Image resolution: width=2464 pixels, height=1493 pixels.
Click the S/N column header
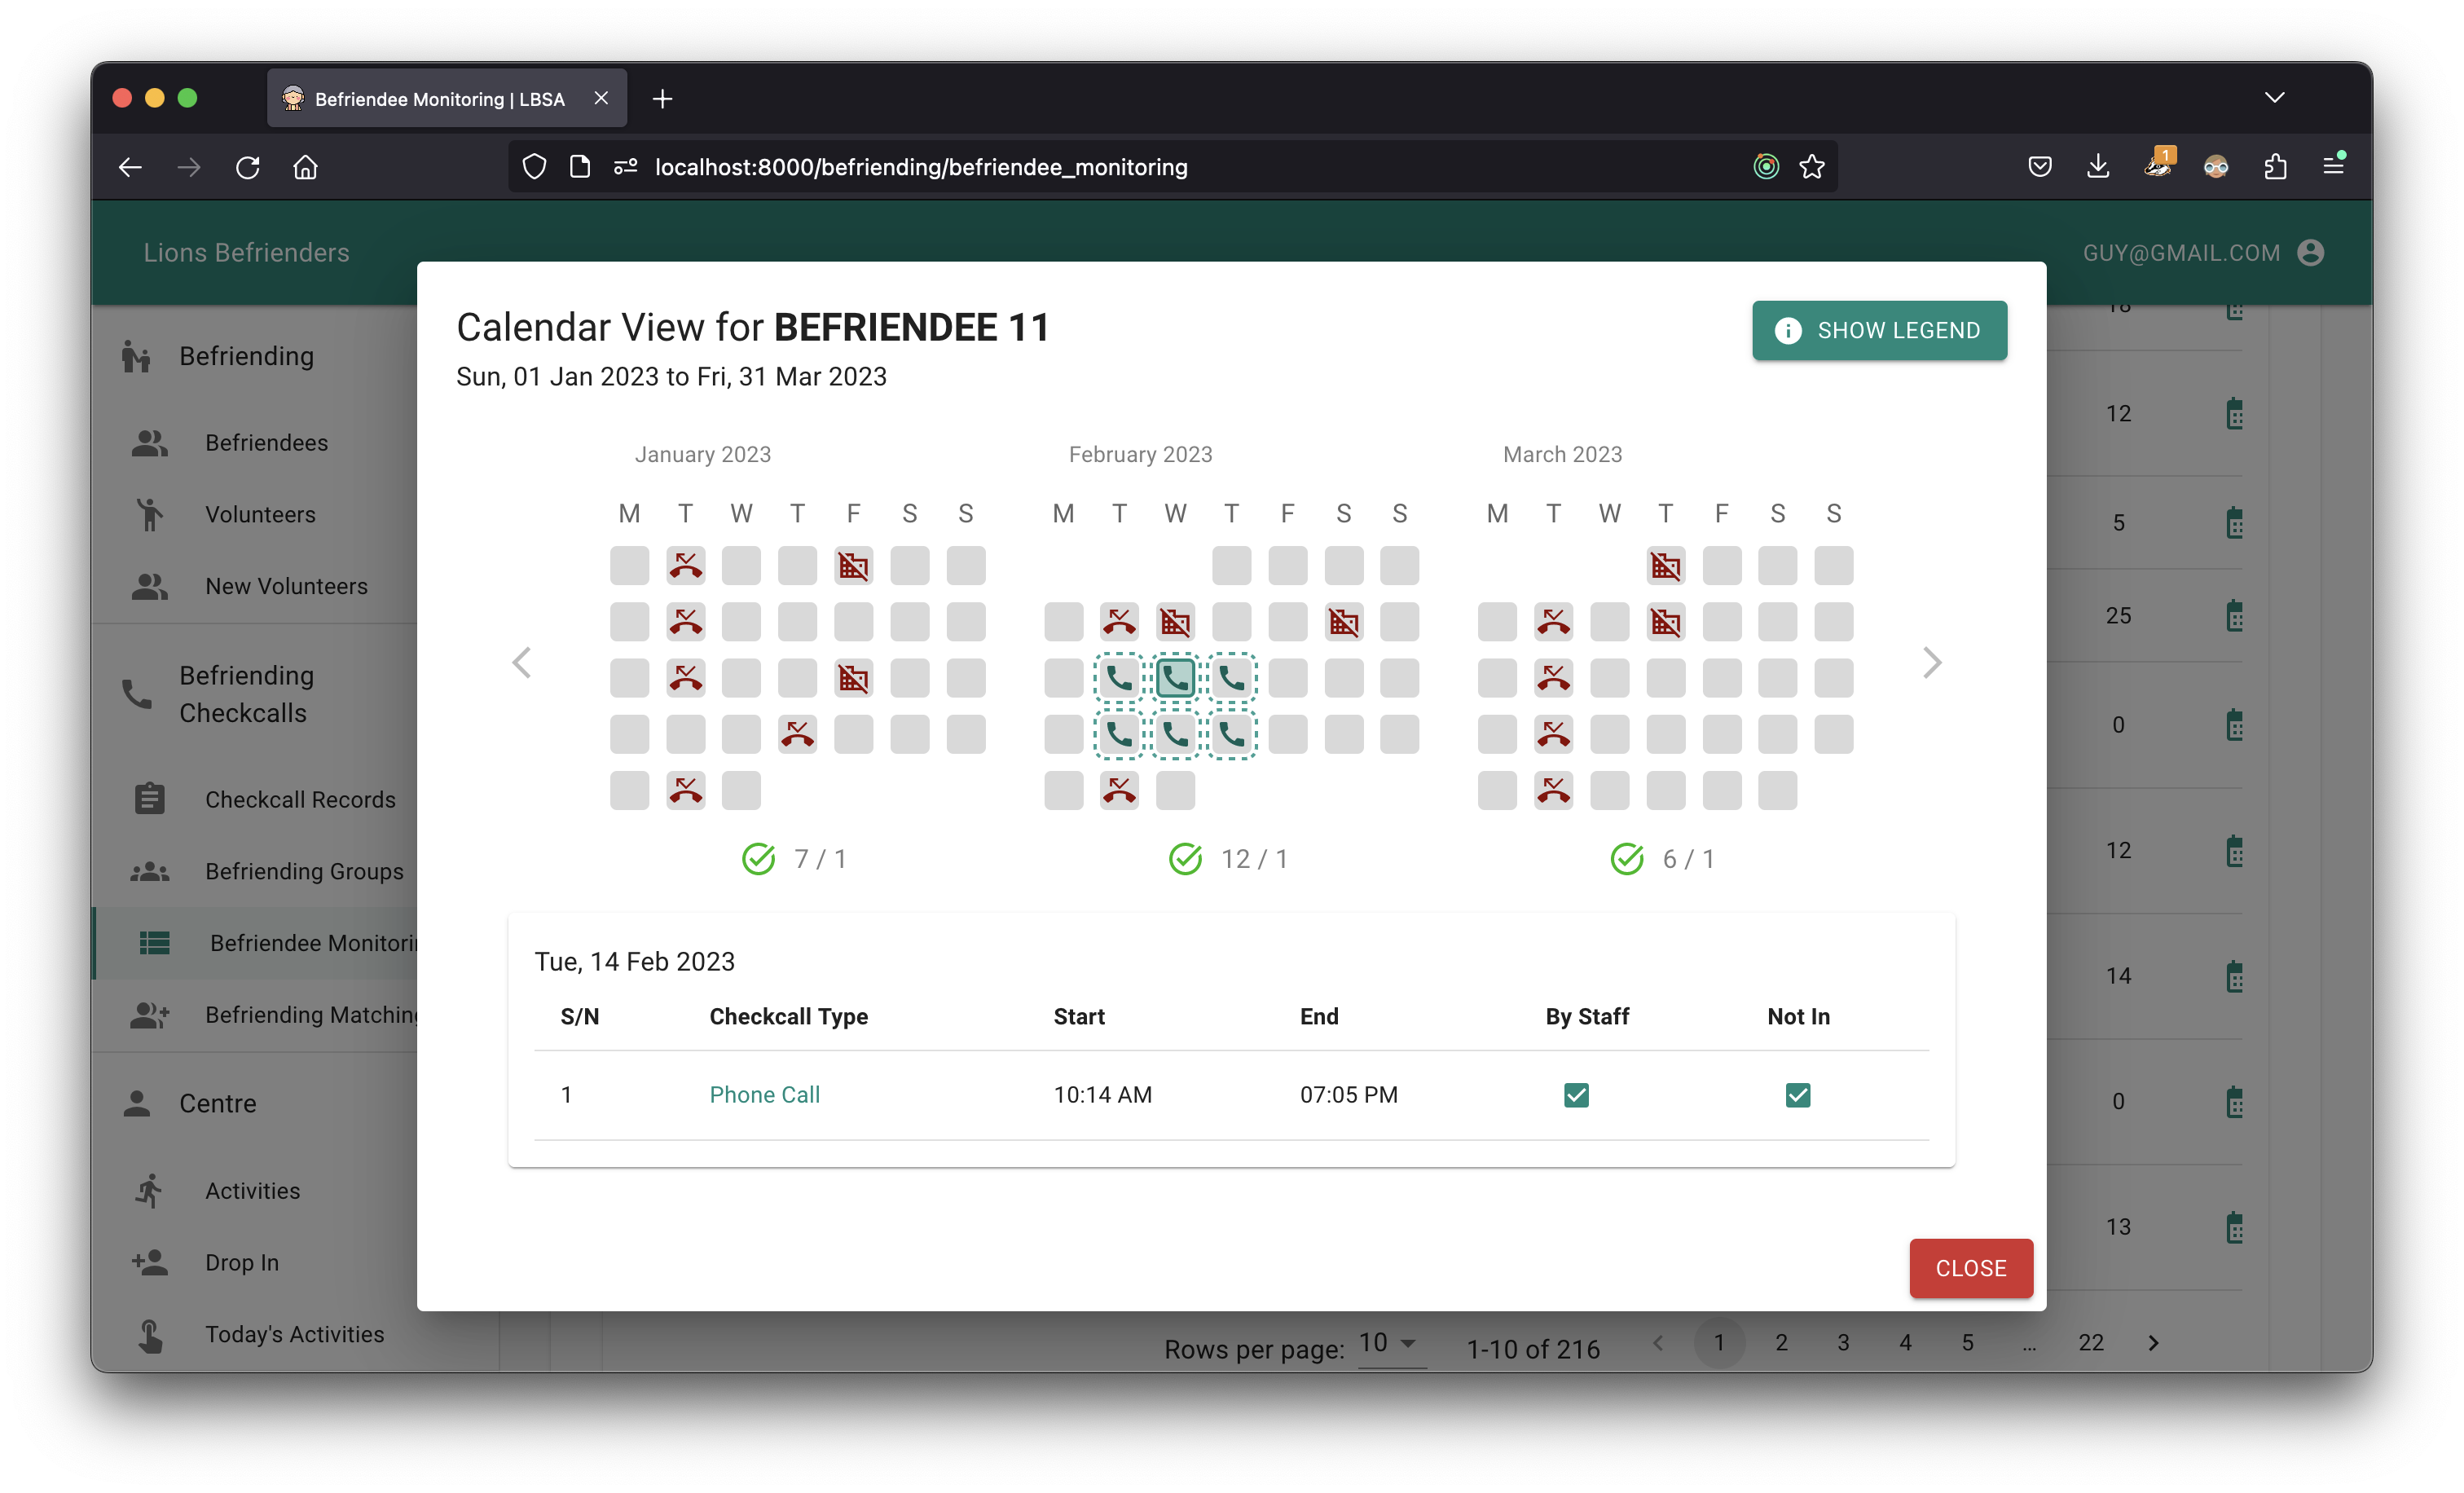pos(580,1016)
